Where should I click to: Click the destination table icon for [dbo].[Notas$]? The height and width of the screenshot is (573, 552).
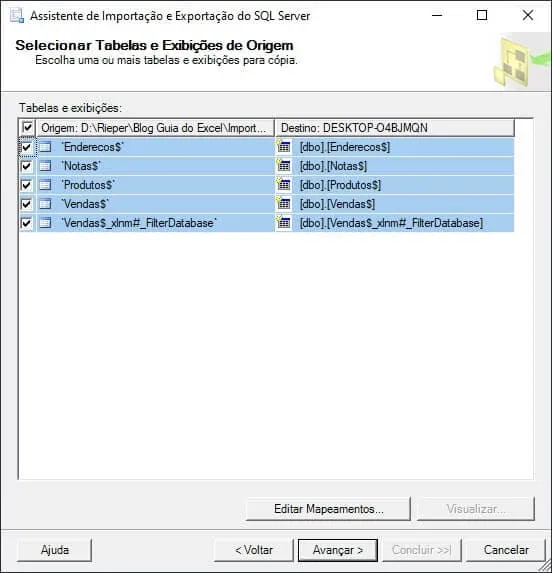point(283,166)
